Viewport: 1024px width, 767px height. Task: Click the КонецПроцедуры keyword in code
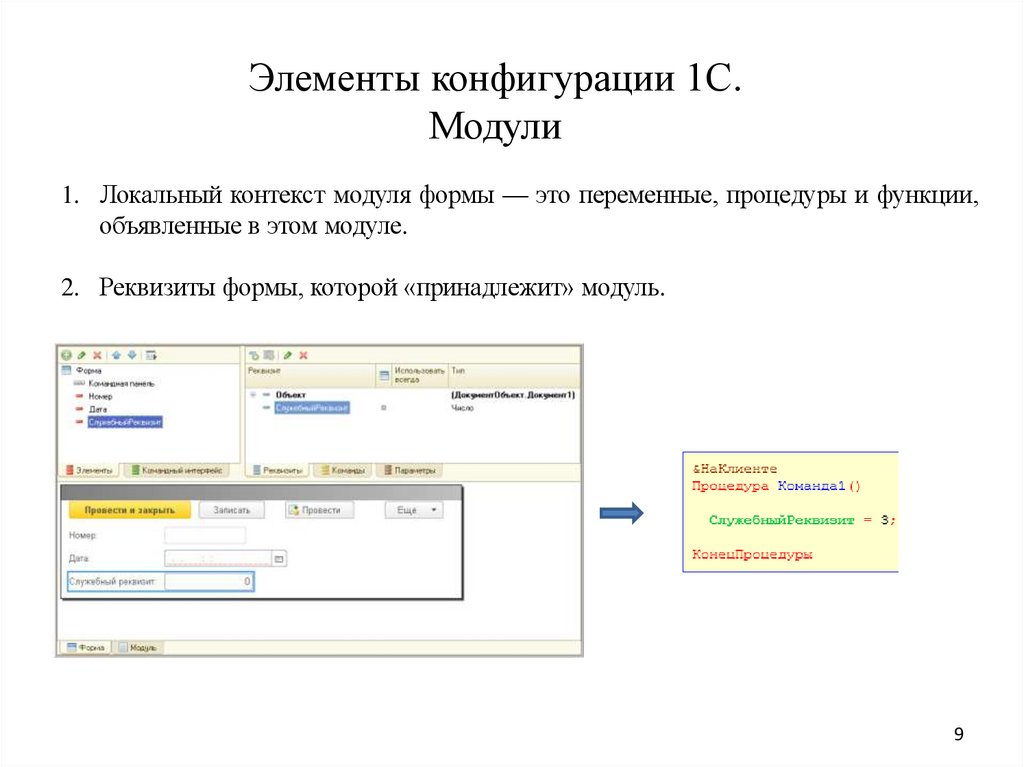tap(752, 555)
